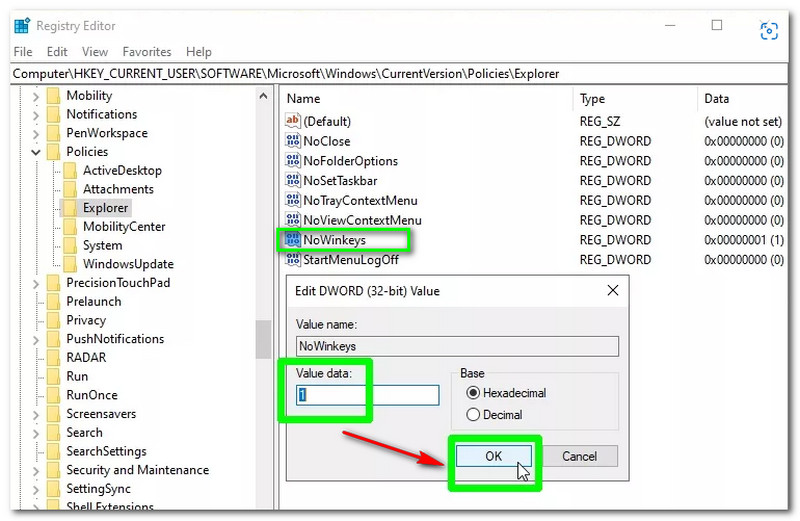This screenshot has height=521, width=800.
Task: Click the WindowsUpdate folder icon
Action: tap(70, 264)
